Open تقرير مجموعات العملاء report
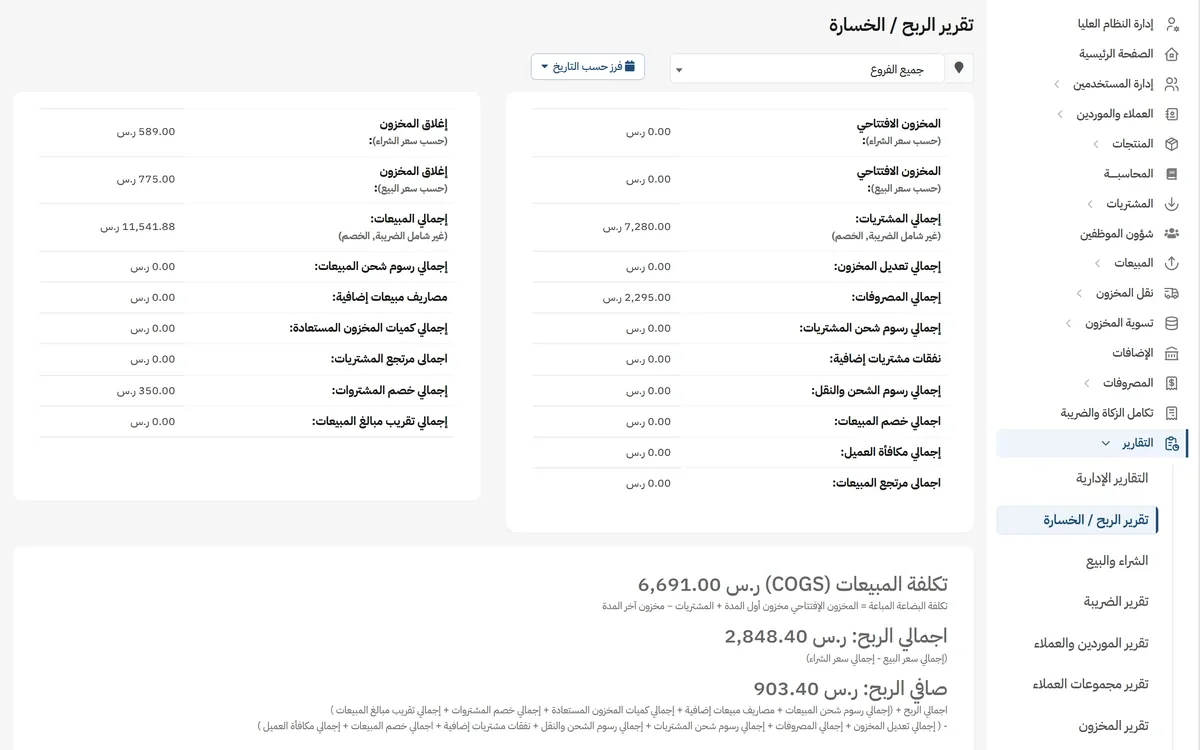 (1091, 684)
